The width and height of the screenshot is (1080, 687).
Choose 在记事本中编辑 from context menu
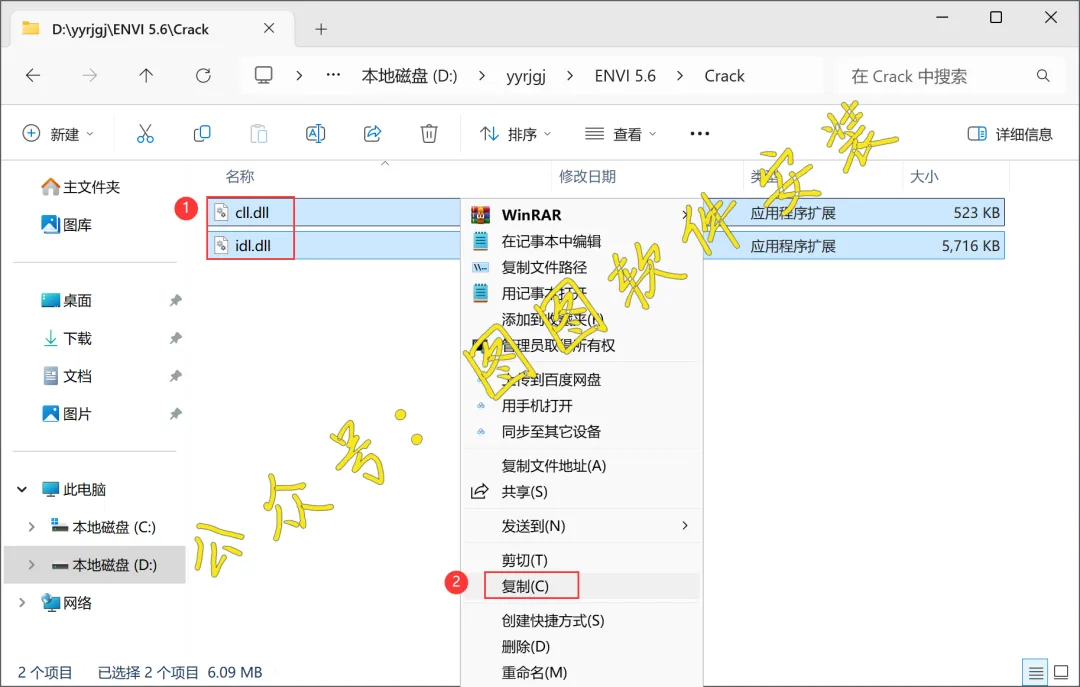click(551, 241)
